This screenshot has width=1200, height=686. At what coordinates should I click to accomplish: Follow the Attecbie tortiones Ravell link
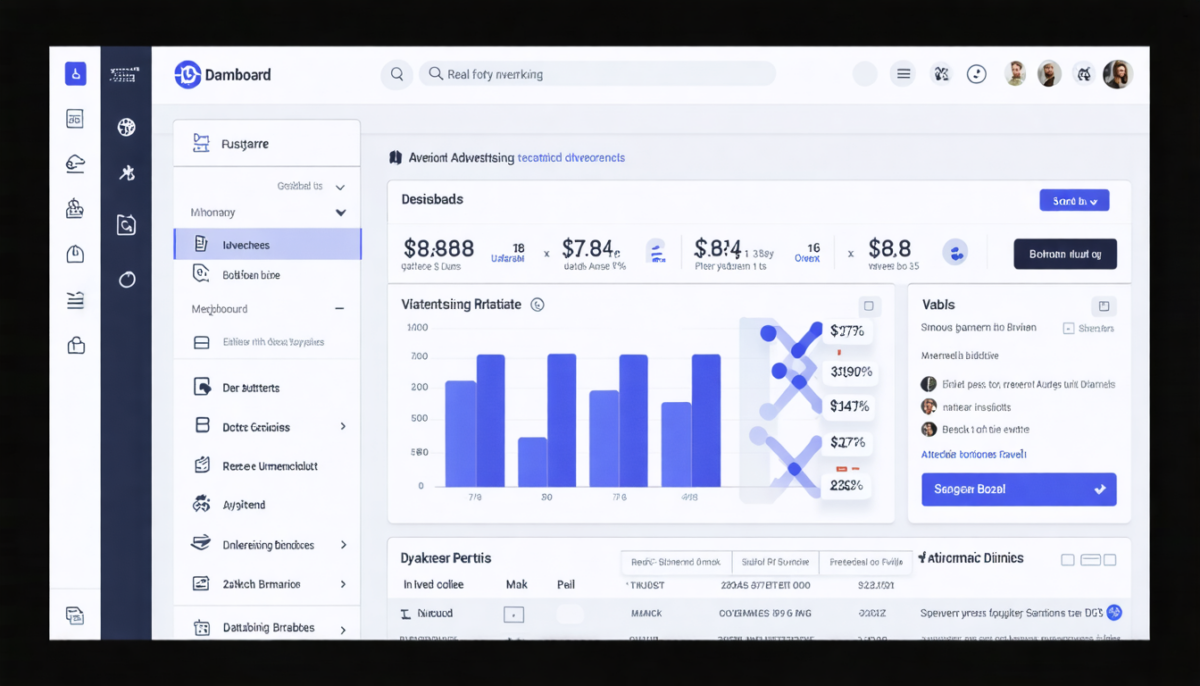[x=973, y=454]
